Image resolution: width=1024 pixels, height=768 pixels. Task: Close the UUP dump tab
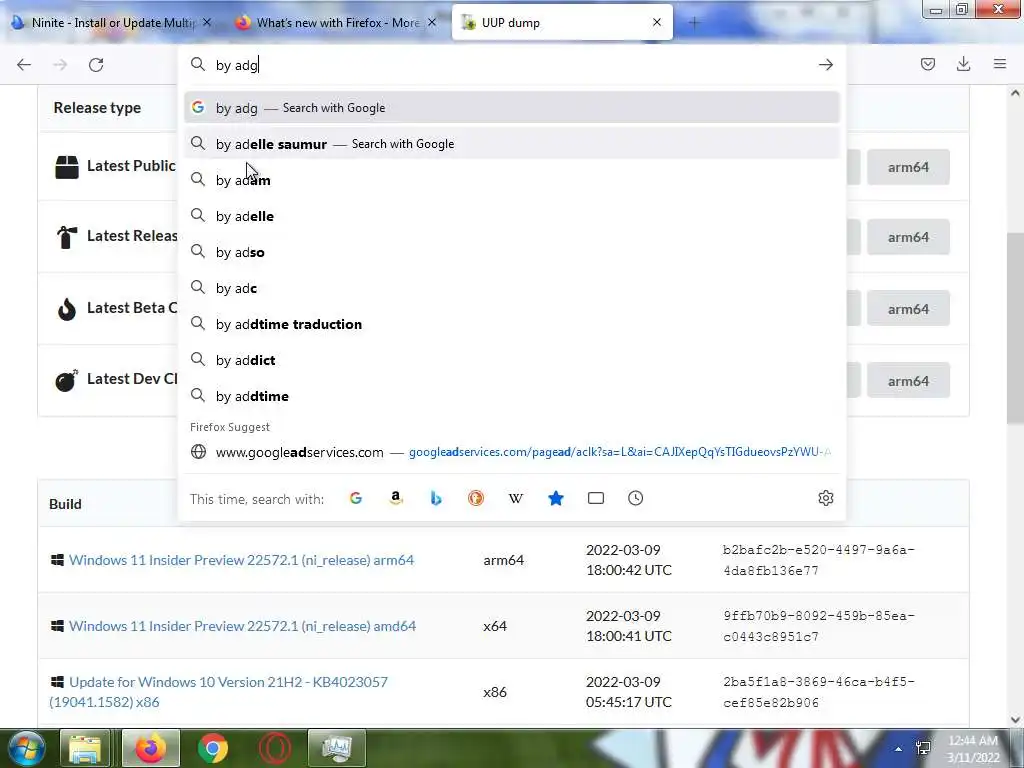[657, 22]
